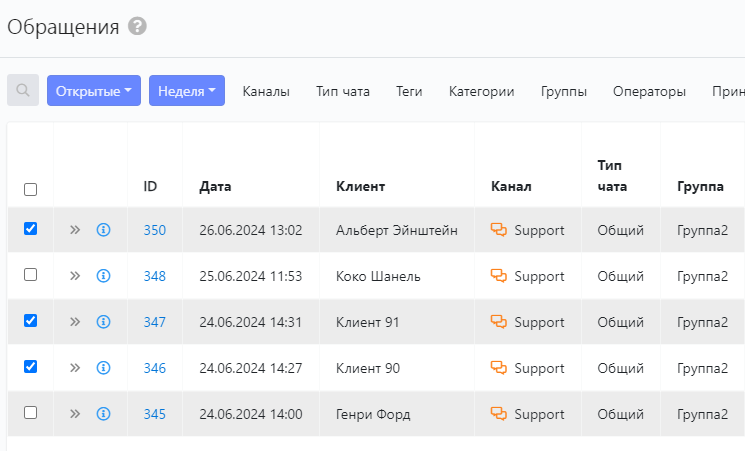
Task: Click client name Клиент 90
Action: click(x=368, y=368)
